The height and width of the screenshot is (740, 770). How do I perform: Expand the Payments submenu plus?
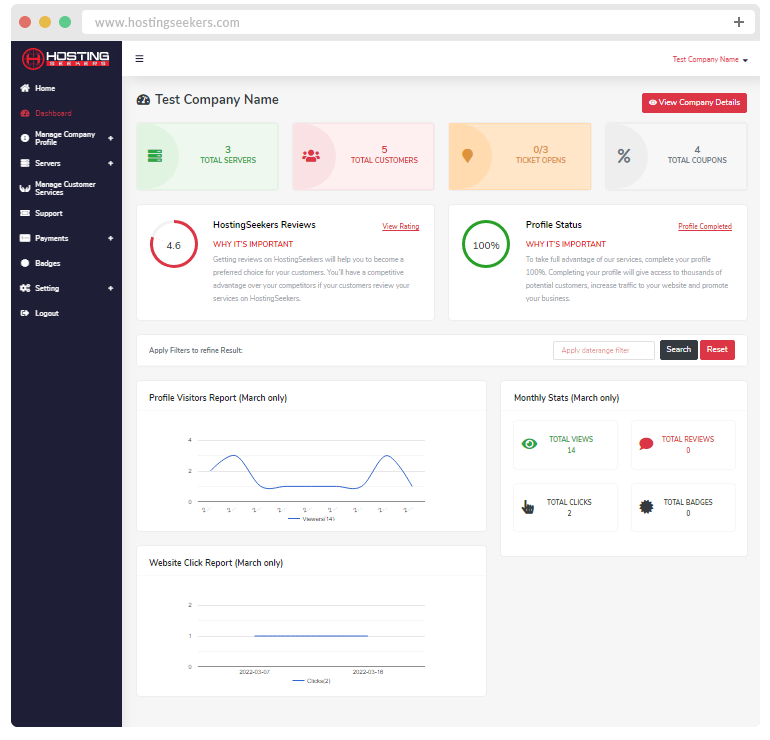[x=110, y=238]
